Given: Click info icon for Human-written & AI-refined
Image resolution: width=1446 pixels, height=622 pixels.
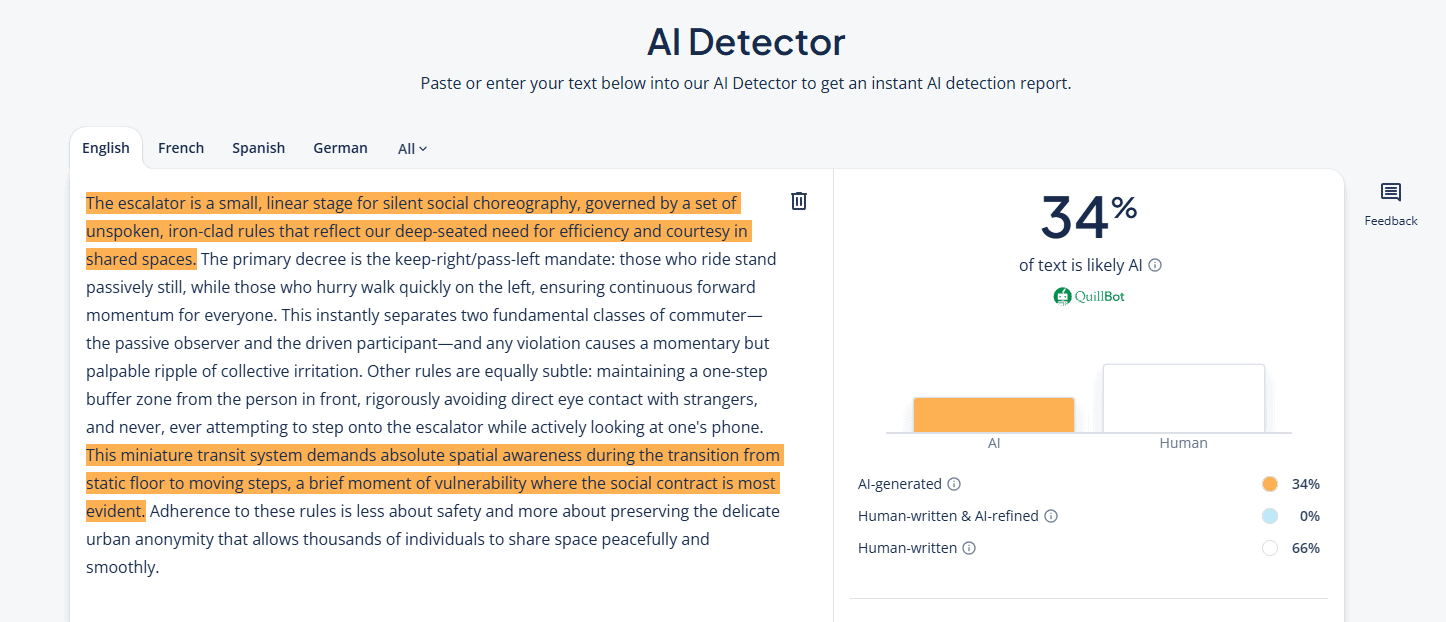Looking at the screenshot, I should (x=1051, y=516).
